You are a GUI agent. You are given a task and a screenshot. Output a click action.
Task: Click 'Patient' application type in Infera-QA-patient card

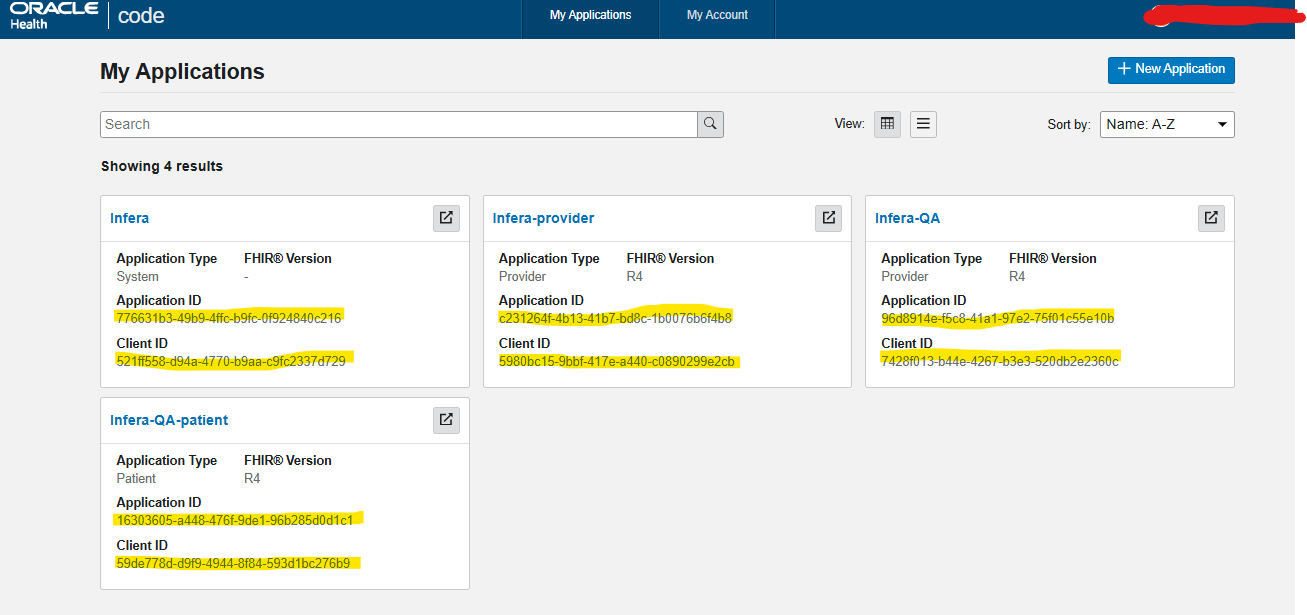(x=136, y=478)
